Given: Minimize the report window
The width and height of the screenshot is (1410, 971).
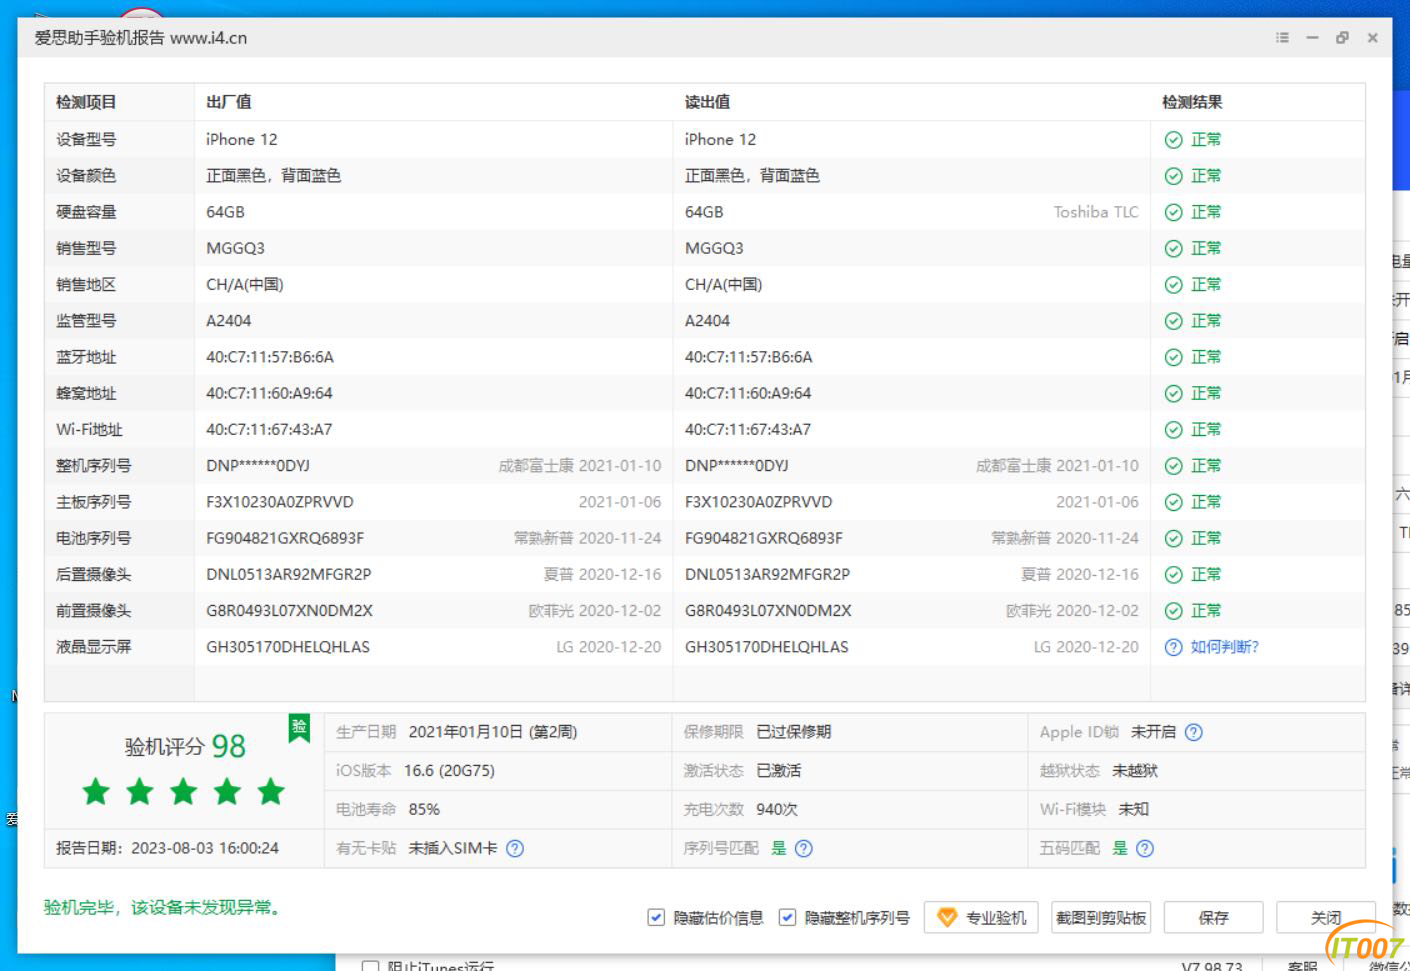Looking at the screenshot, I should [x=1312, y=37].
